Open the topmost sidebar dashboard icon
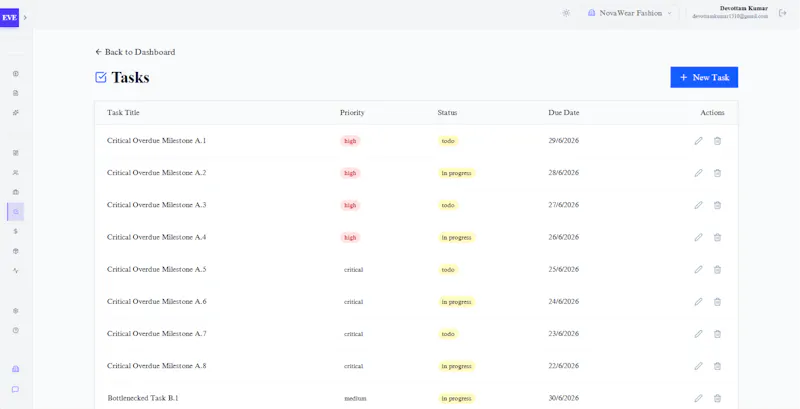 pyautogui.click(x=15, y=73)
